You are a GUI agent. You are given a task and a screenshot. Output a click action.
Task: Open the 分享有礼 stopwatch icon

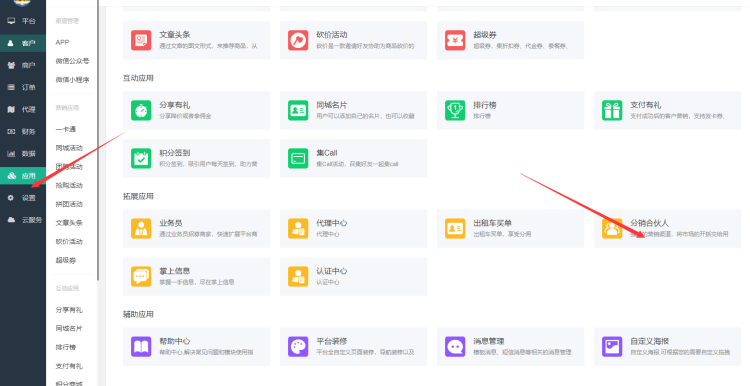(x=141, y=110)
